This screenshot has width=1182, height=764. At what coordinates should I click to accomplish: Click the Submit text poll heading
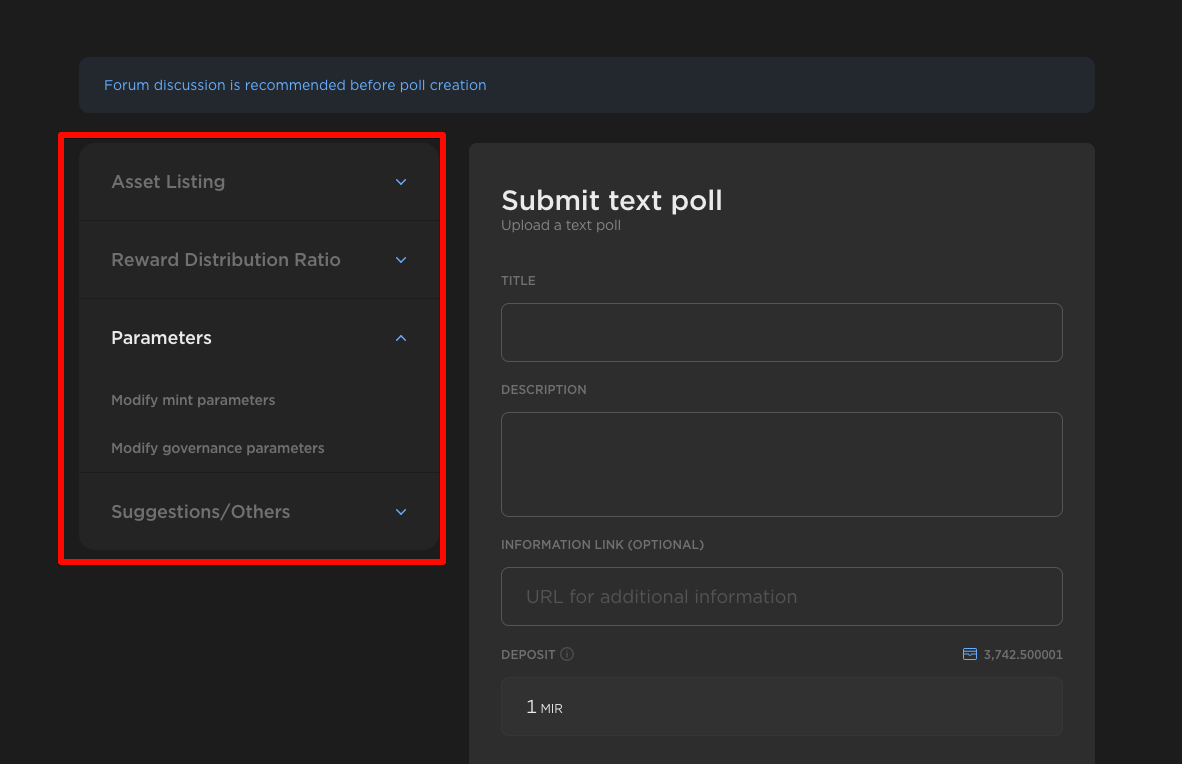coord(611,200)
